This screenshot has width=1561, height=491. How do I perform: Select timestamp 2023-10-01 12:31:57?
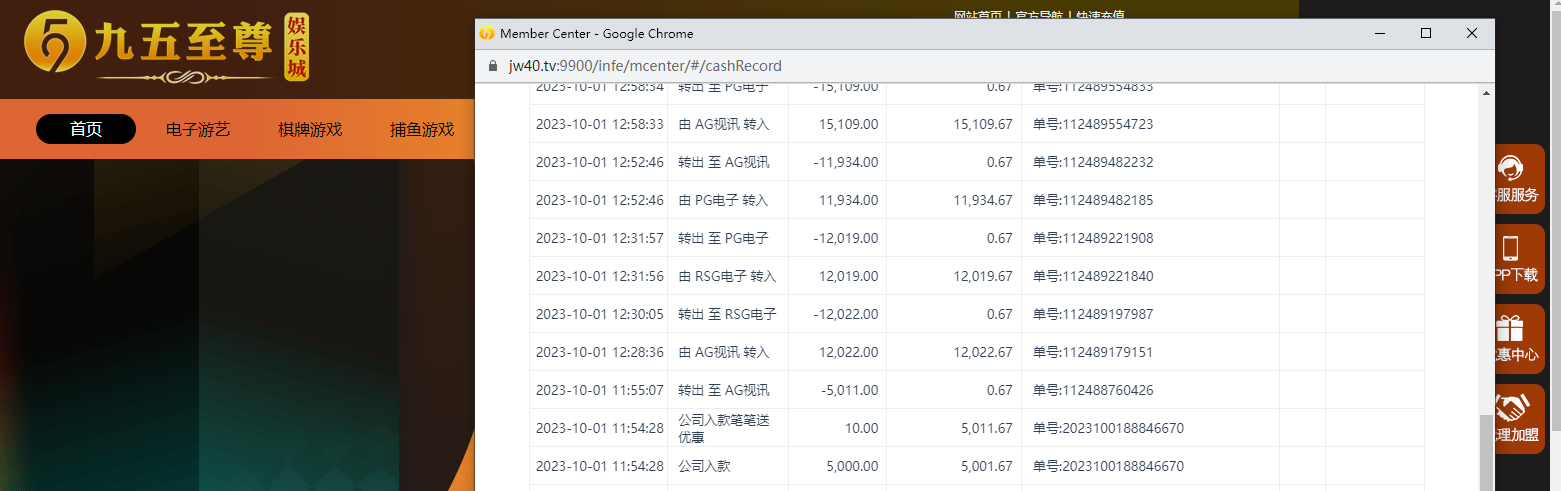point(600,238)
